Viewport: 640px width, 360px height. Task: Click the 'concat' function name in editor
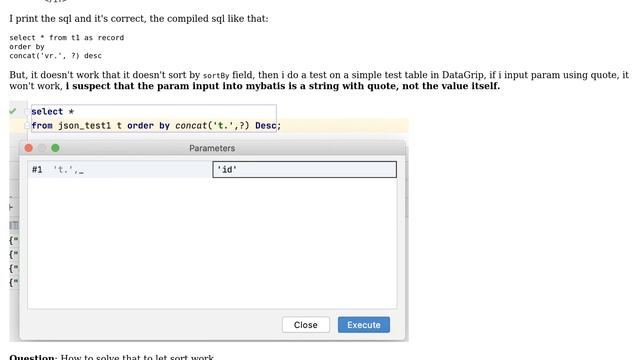click(x=191, y=126)
